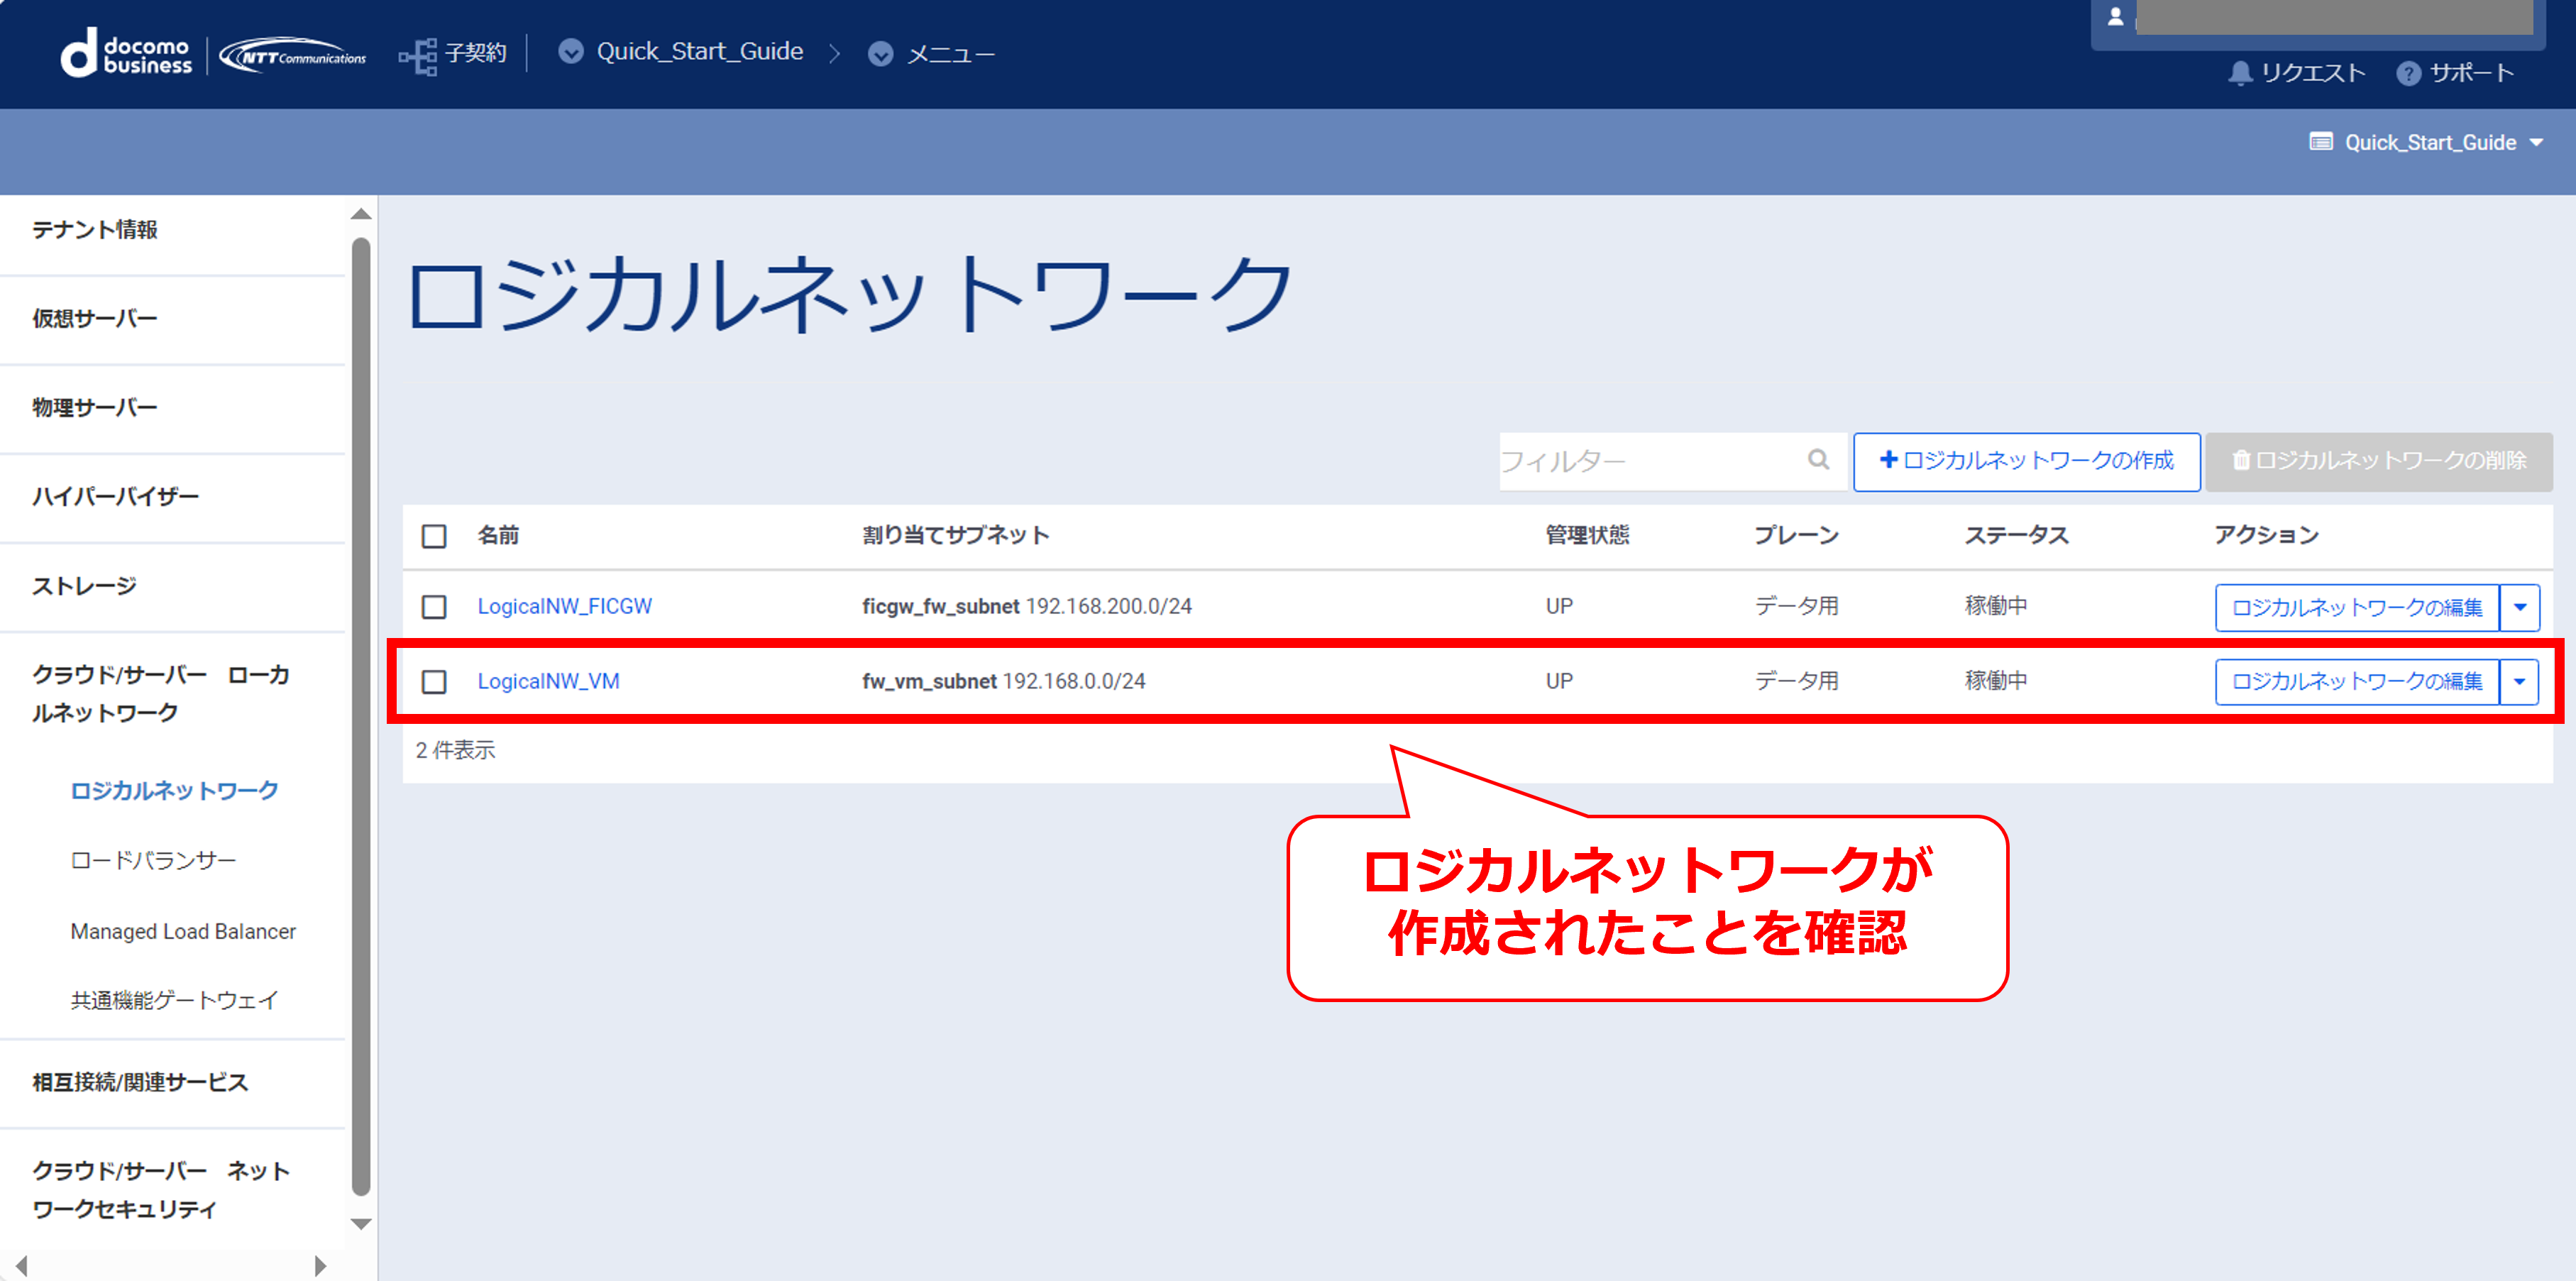Click the 子契約 link in header
The image size is (2576, 1281).
click(x=476, y=53)
